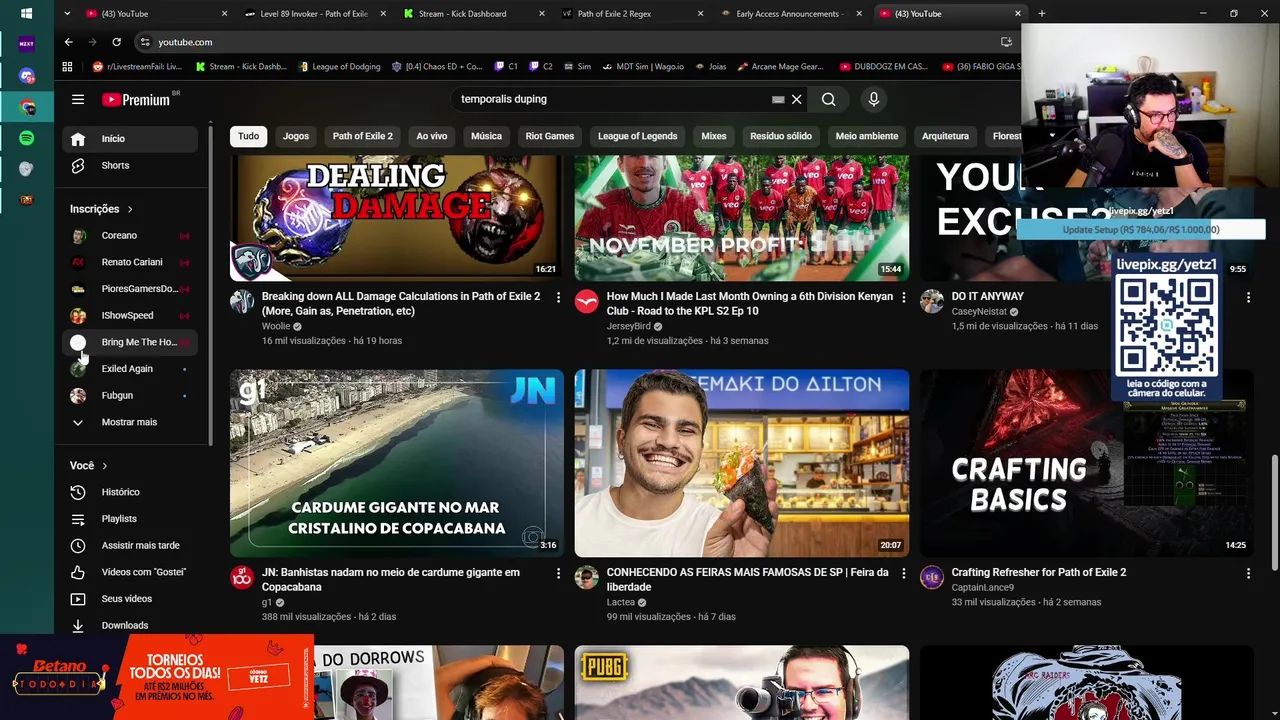This screenshot has width=1280, height=720.
Task: Open the JerseyBird channel avatar
Action: pyautogui.click(x=587, y=302)
